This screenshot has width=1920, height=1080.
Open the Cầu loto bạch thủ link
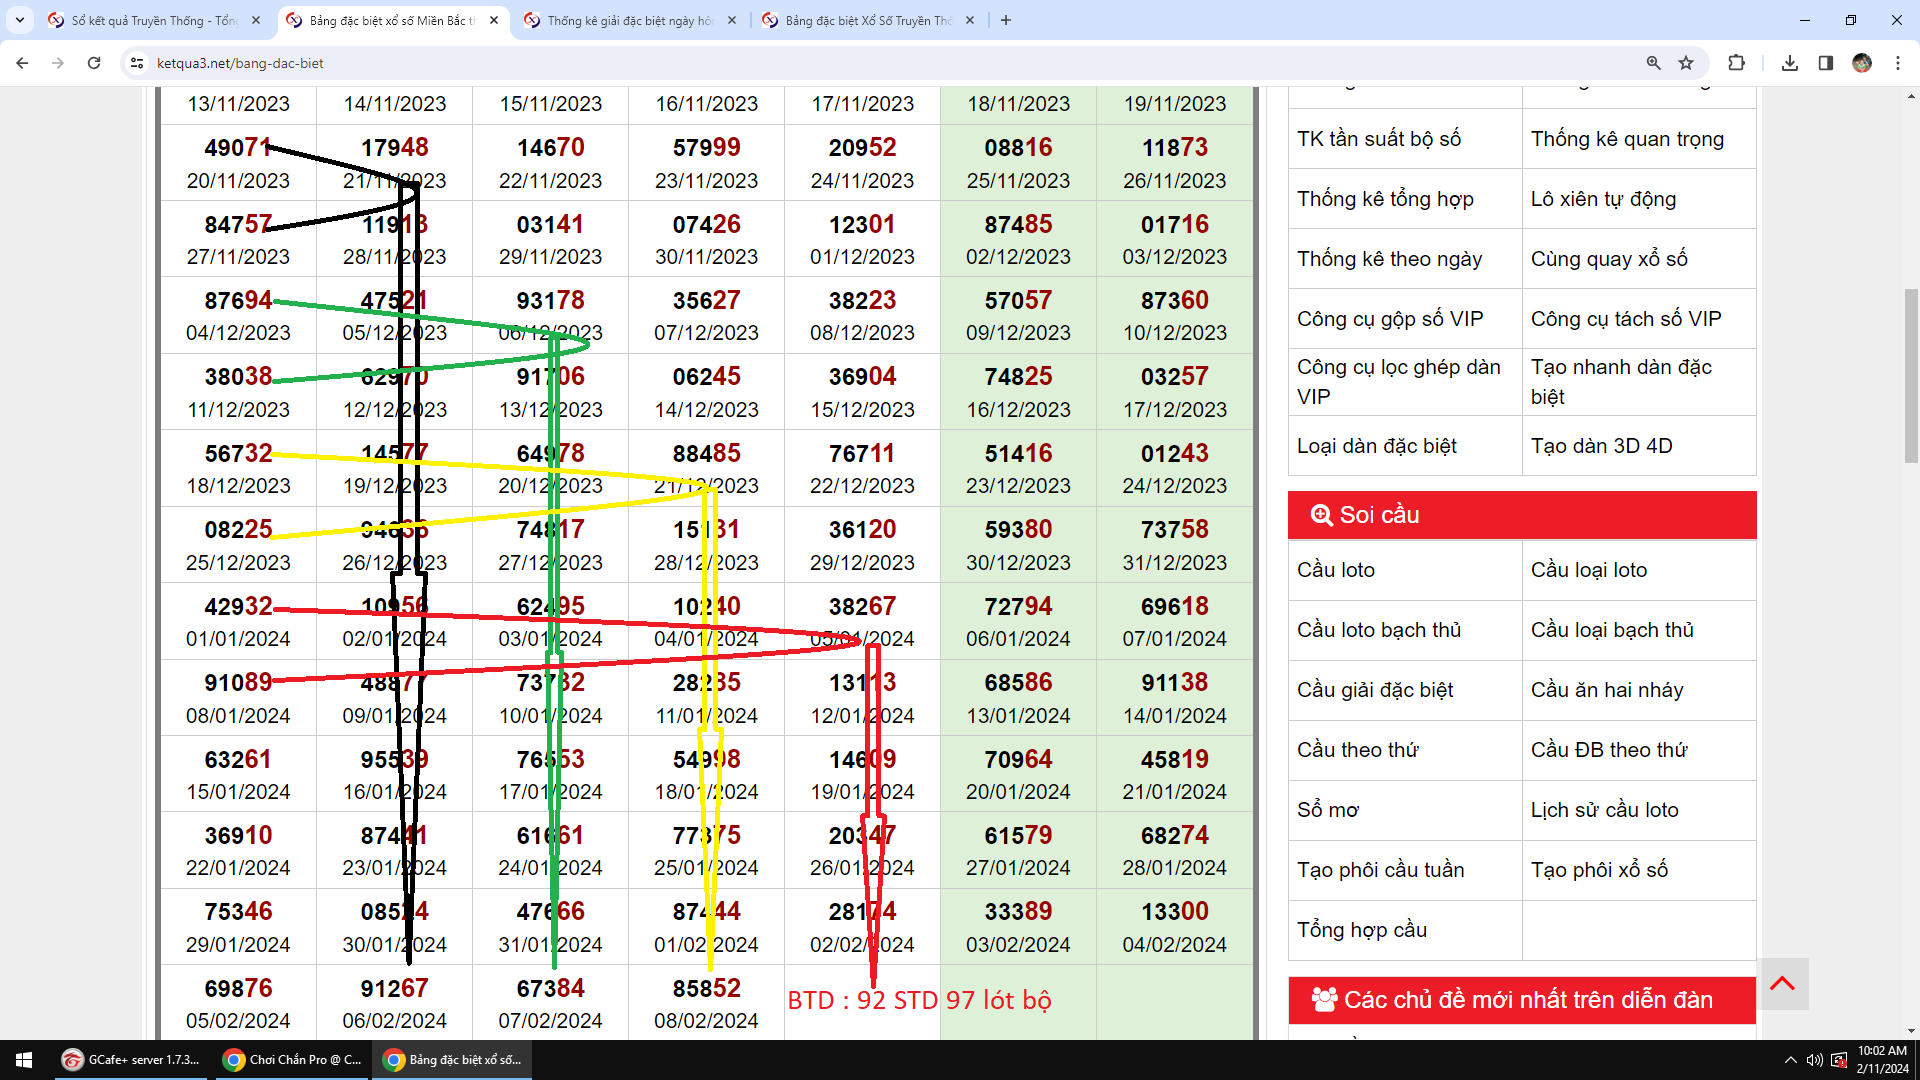coord(1379,630)
